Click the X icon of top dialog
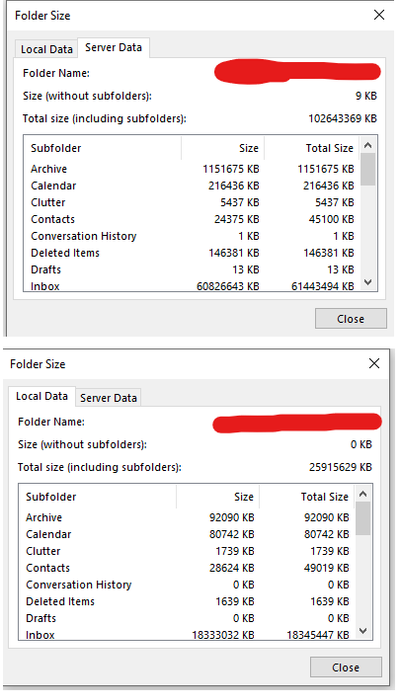Image resolution: width=400 pixels, height=694 pixels. coord(379,15)
